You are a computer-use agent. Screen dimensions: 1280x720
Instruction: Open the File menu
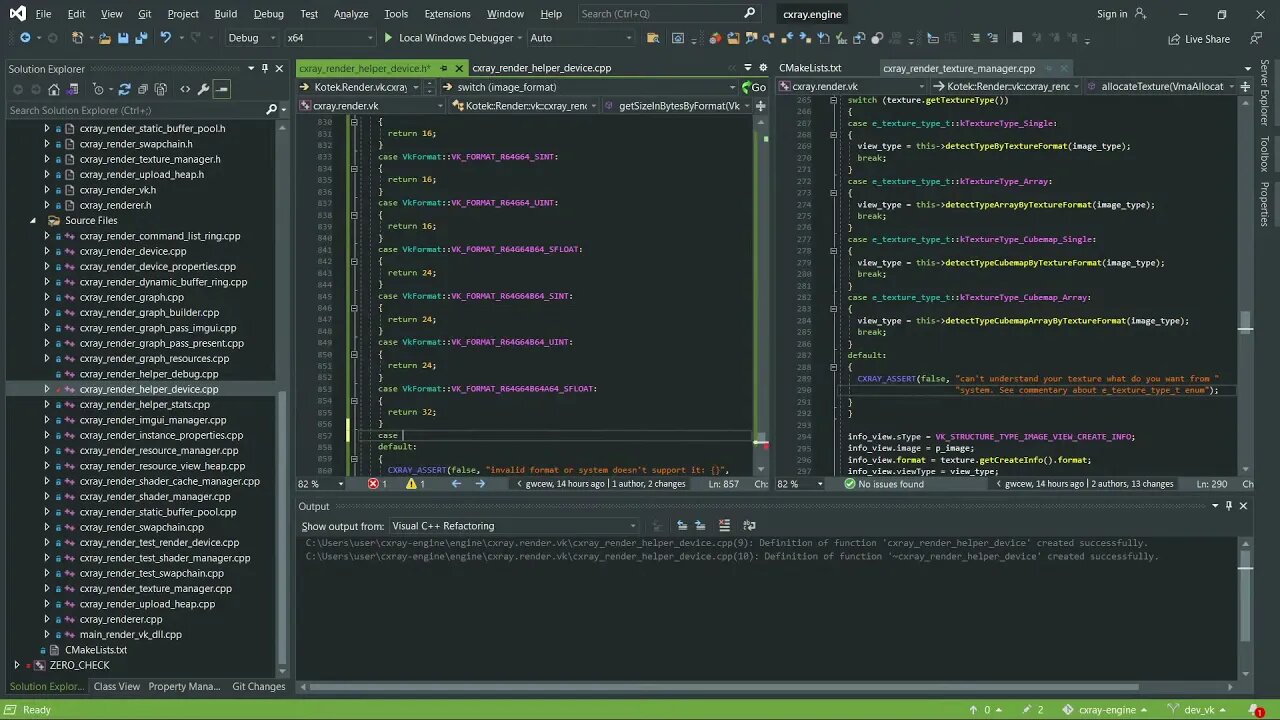pos(43,14)
